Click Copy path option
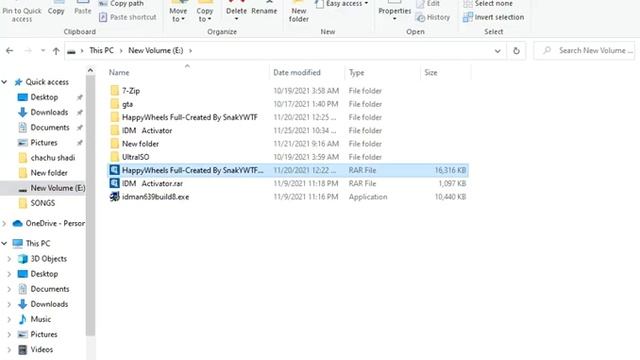 click(x=122, y=4)
